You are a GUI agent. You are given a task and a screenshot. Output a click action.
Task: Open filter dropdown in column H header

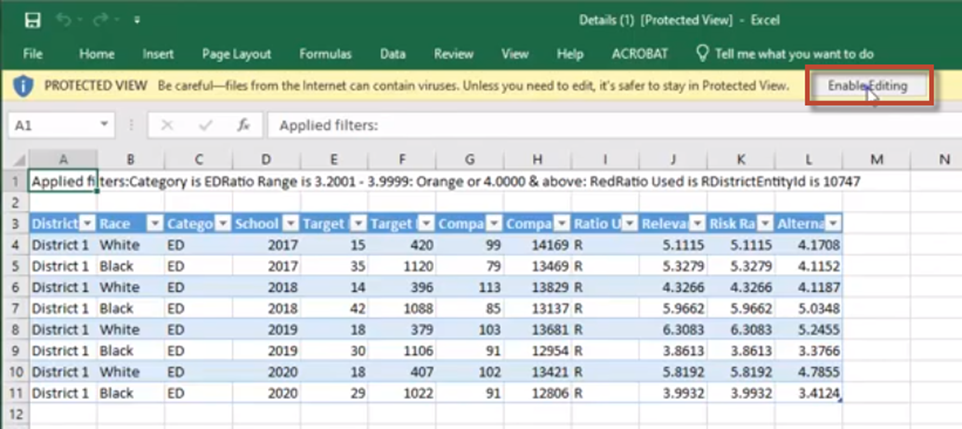(562, 223)
